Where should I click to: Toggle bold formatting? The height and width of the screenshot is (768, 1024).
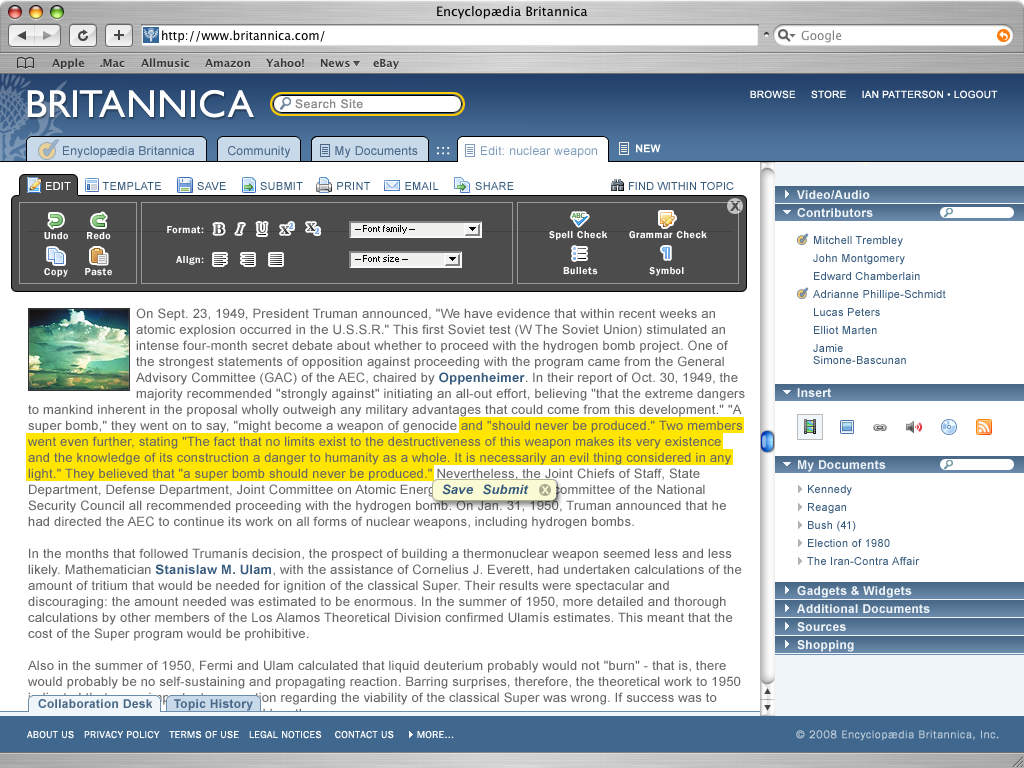pyautogui.click(x=219, y=229)
